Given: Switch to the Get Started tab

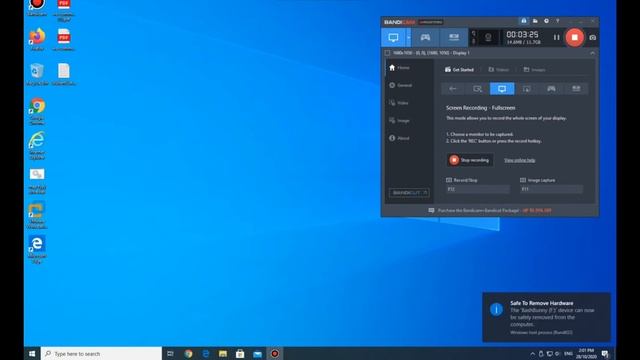Looking at the screenshot, I should point(459,70).
